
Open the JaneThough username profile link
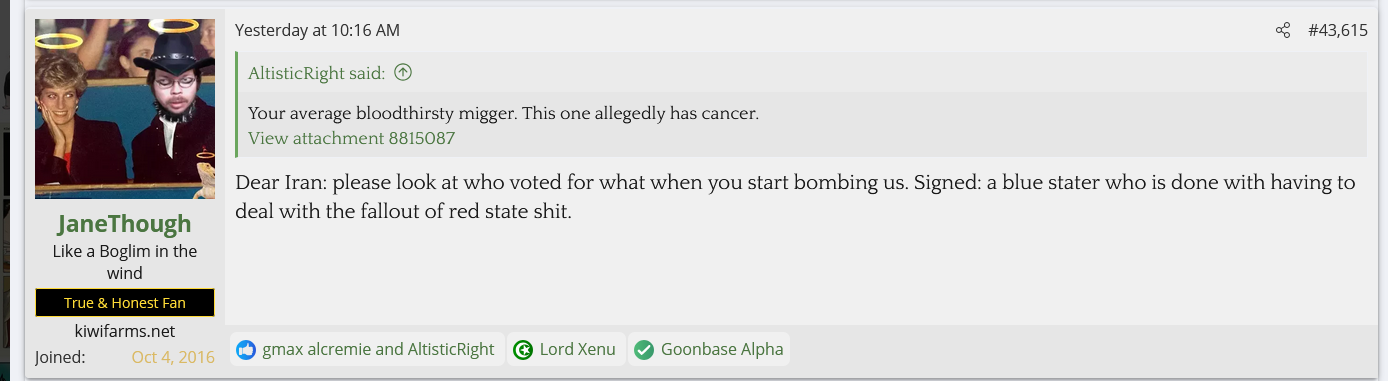[x=124, y=224]
